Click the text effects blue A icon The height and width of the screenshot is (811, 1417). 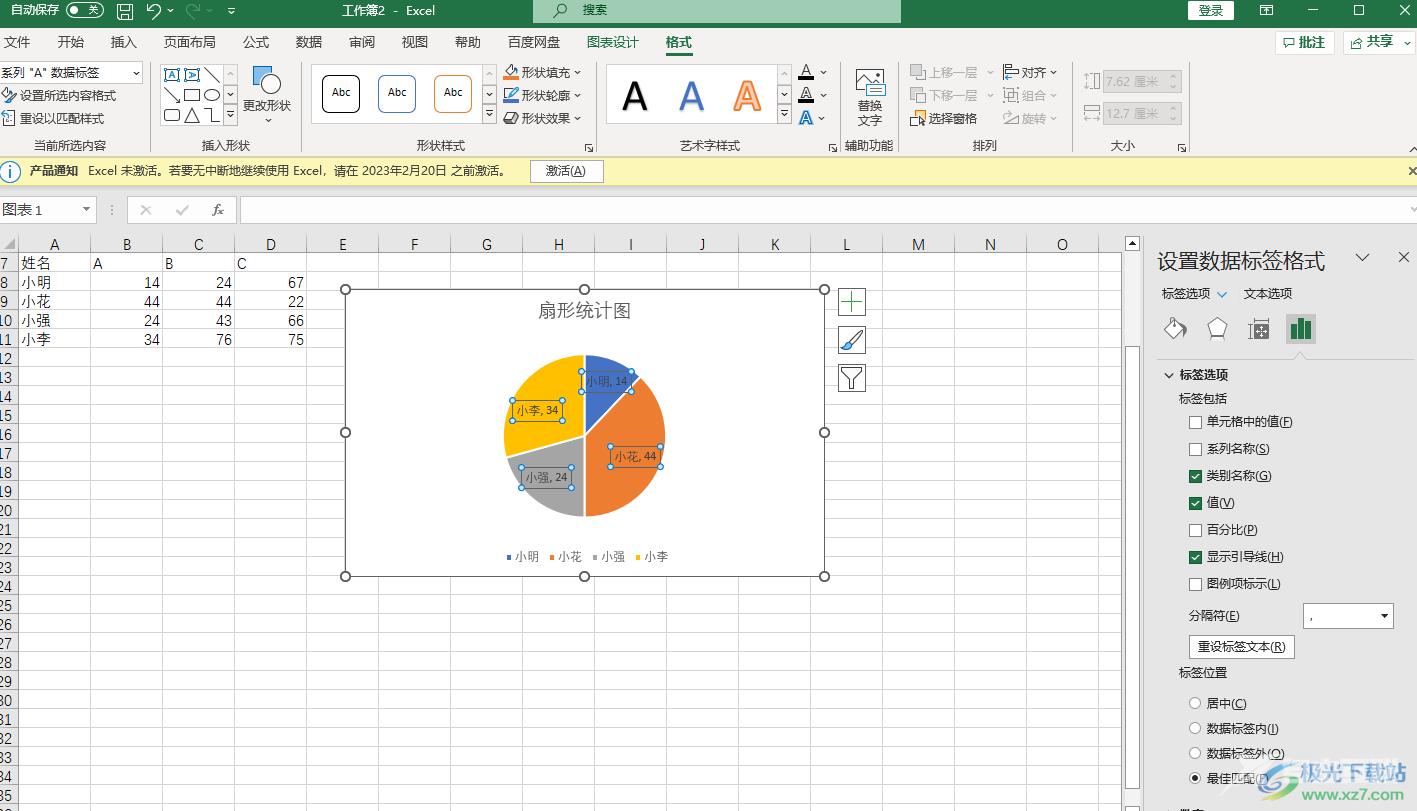click(x=806, y=118)
